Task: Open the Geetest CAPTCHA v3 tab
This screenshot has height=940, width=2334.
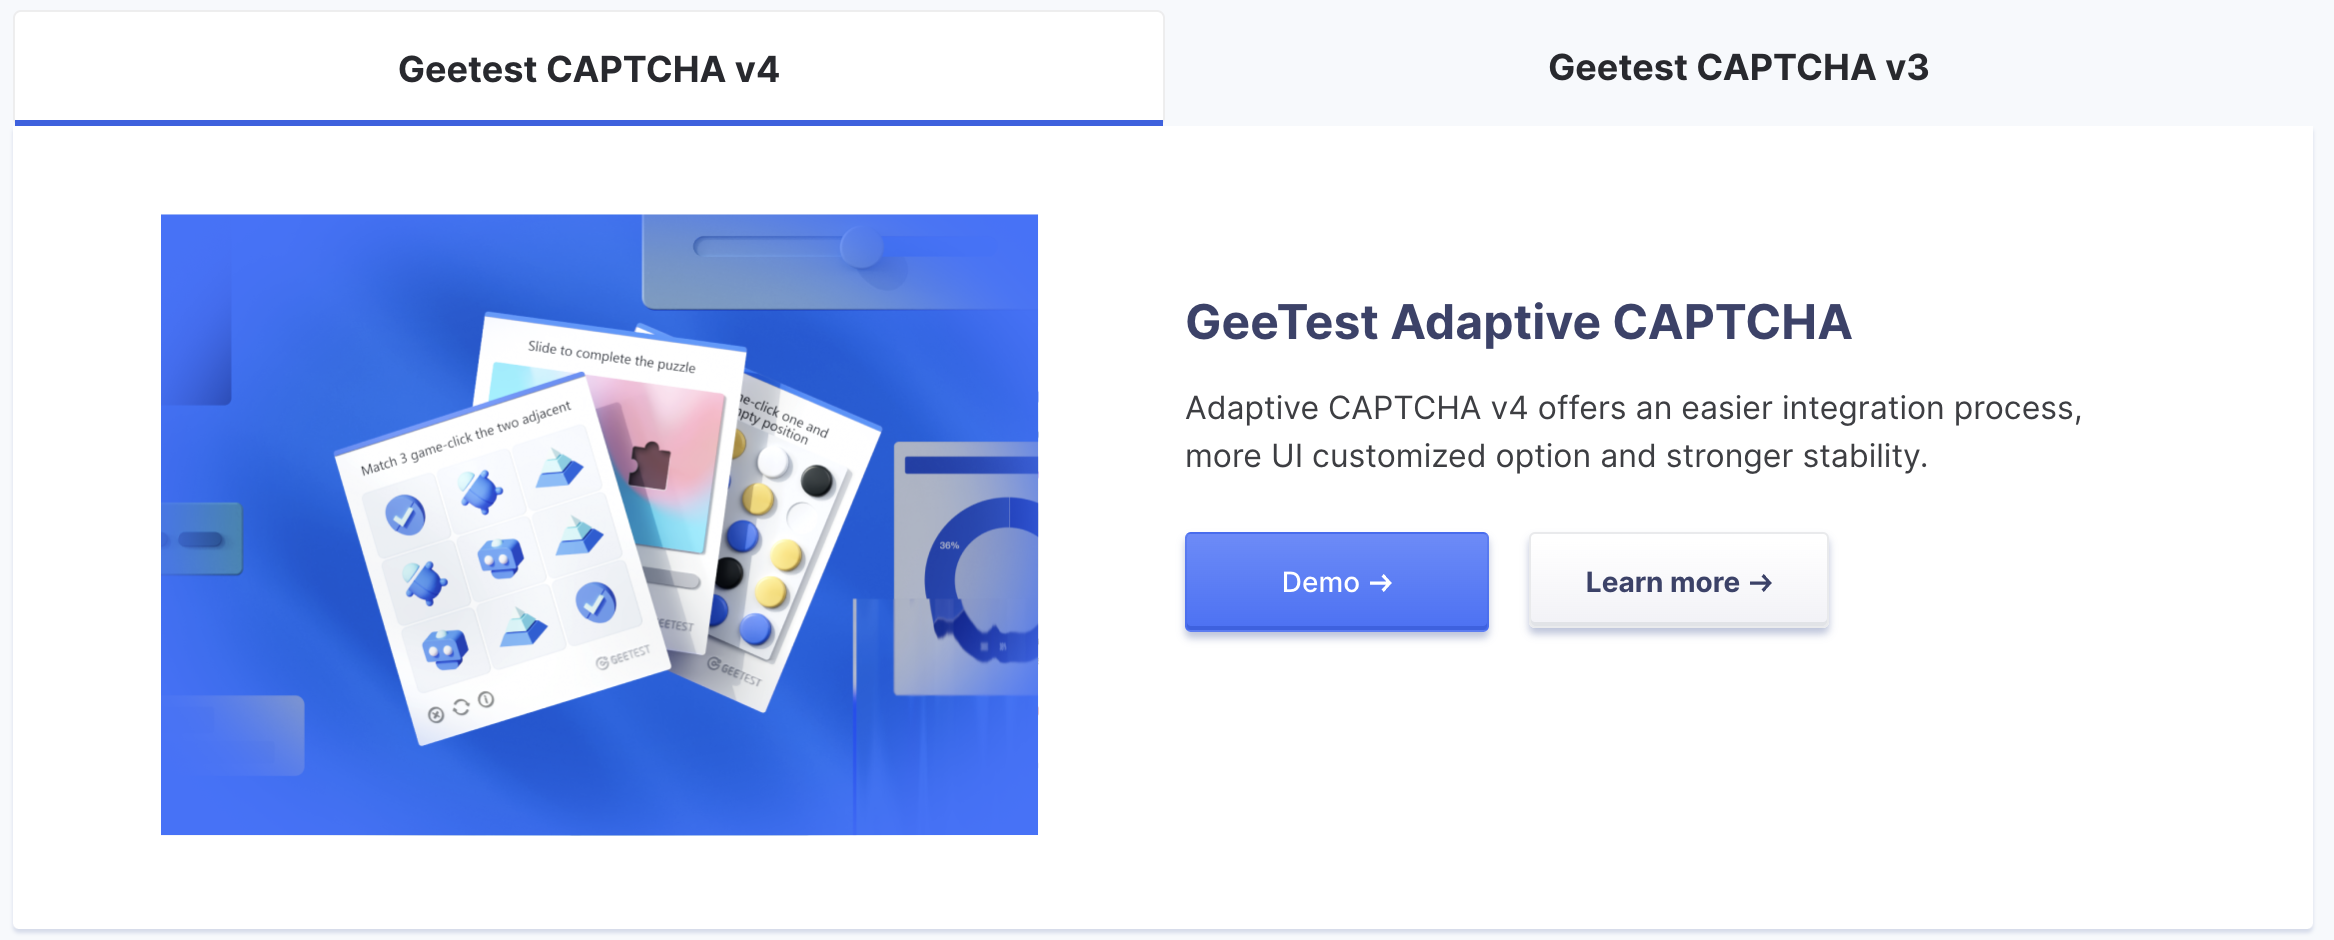Action: pyautogui.click(x=1738, y=67)
